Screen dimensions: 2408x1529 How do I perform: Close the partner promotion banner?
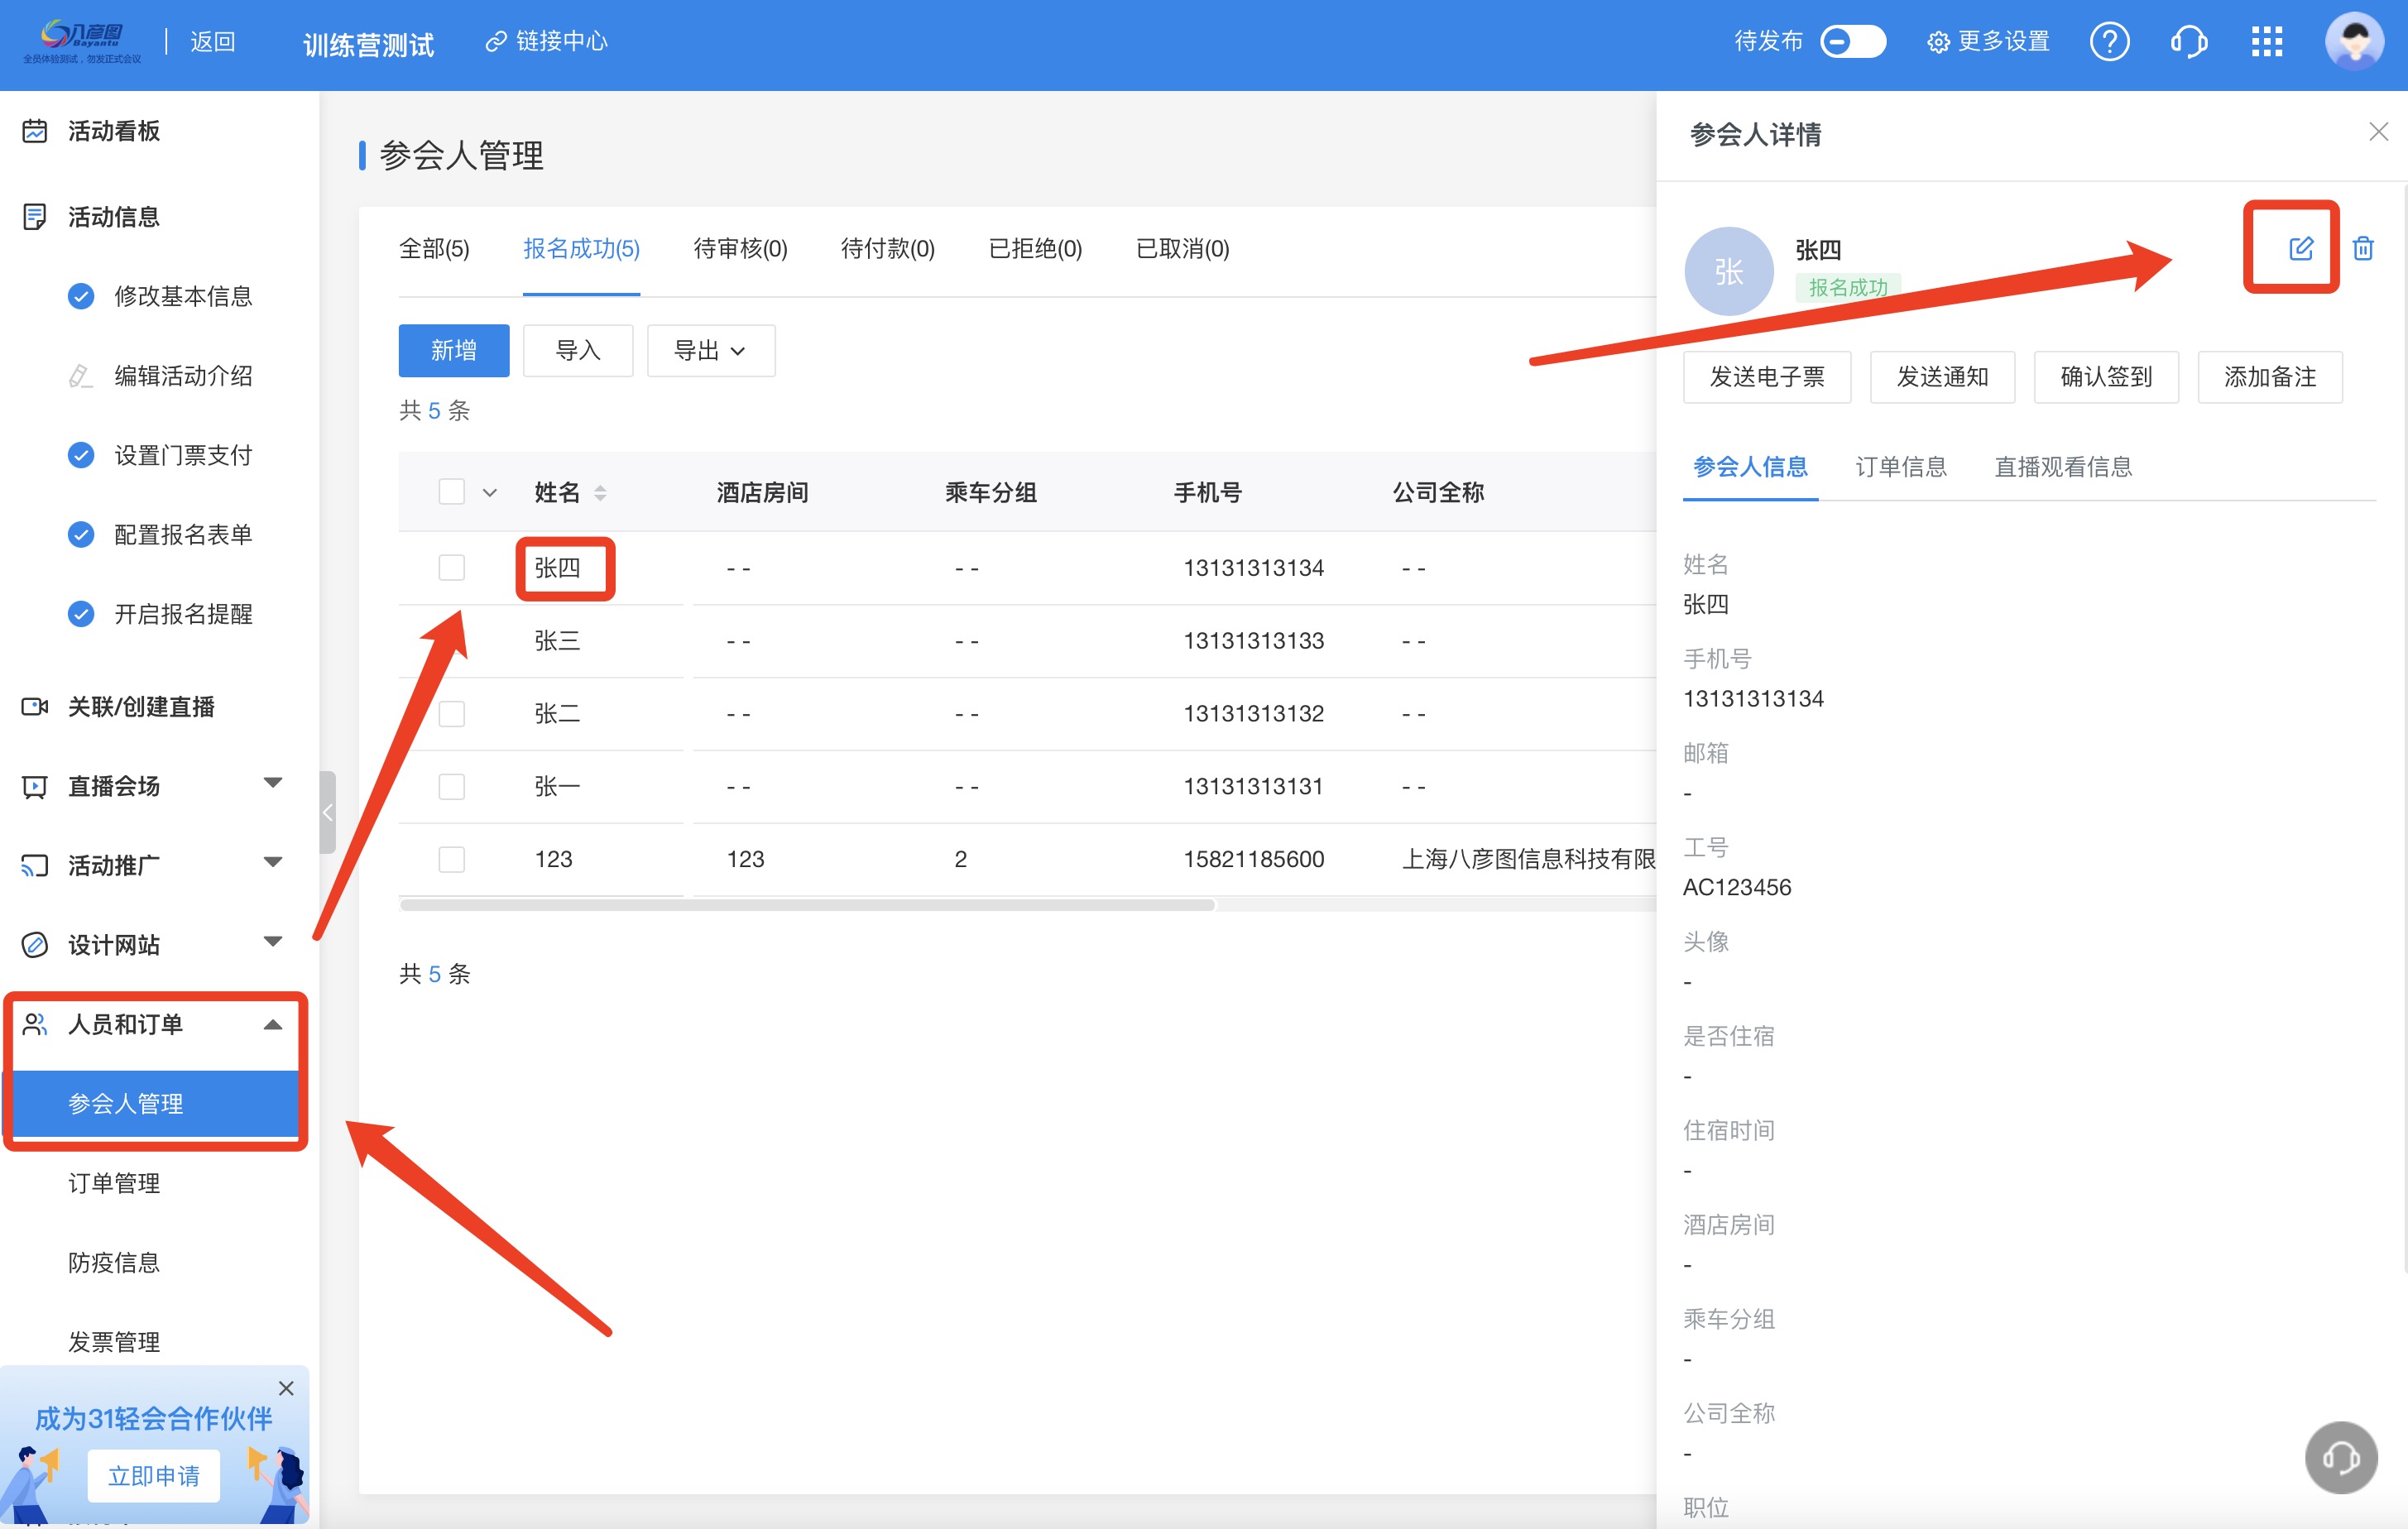[286, 1388]
